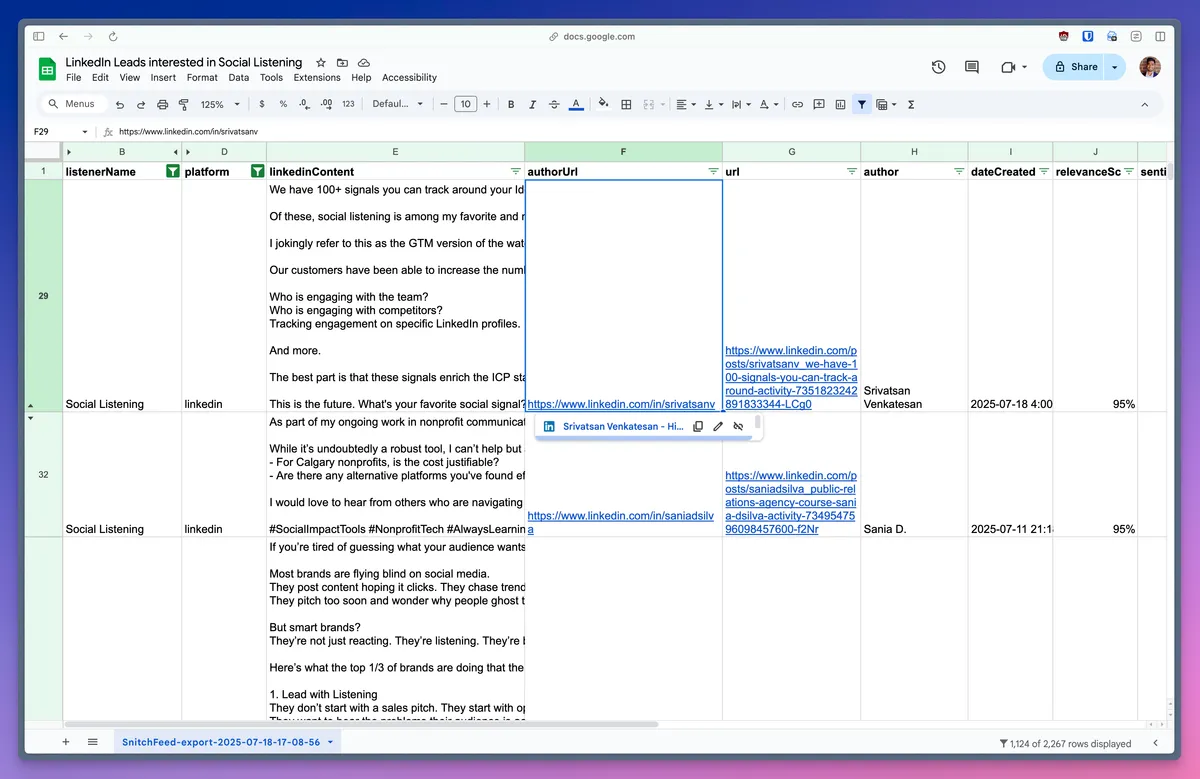
Task: Open horizontal align dropdown
Action: click(x=685, y=104)
